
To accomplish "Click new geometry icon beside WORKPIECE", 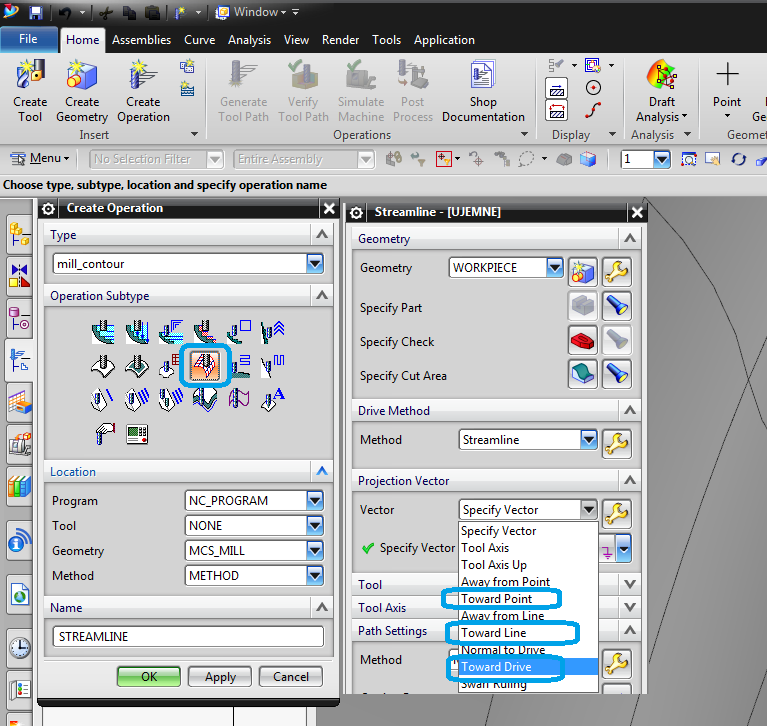I will [583, 272].
